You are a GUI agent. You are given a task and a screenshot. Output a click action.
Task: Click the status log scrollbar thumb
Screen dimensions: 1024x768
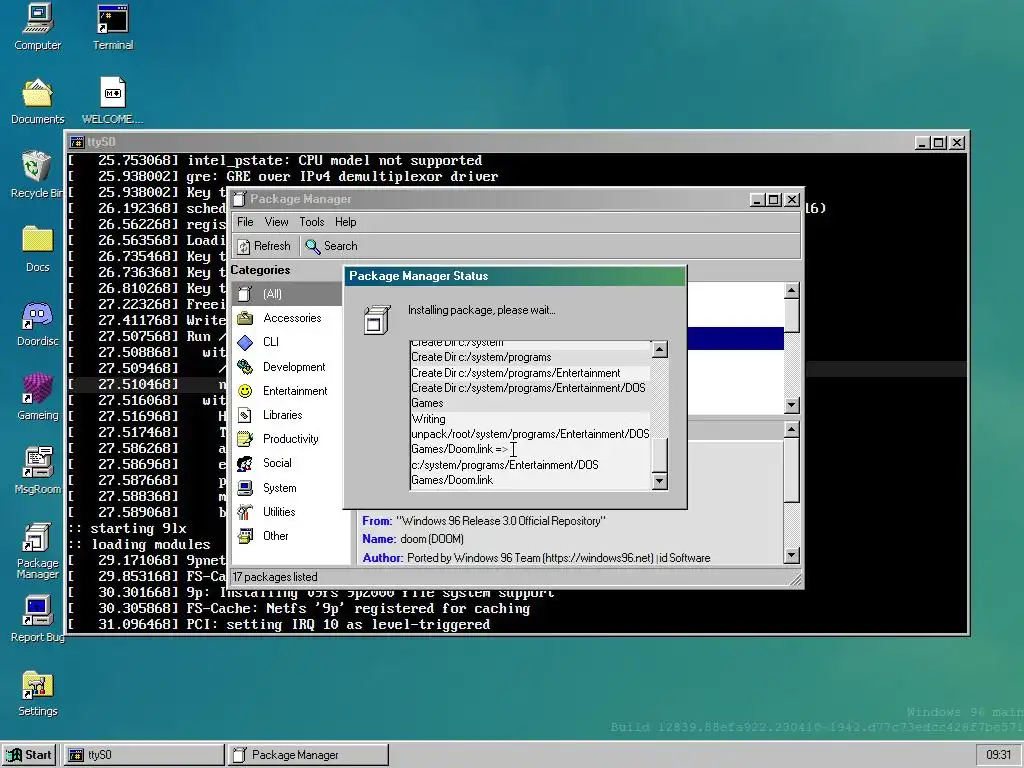tap(660, 455)
